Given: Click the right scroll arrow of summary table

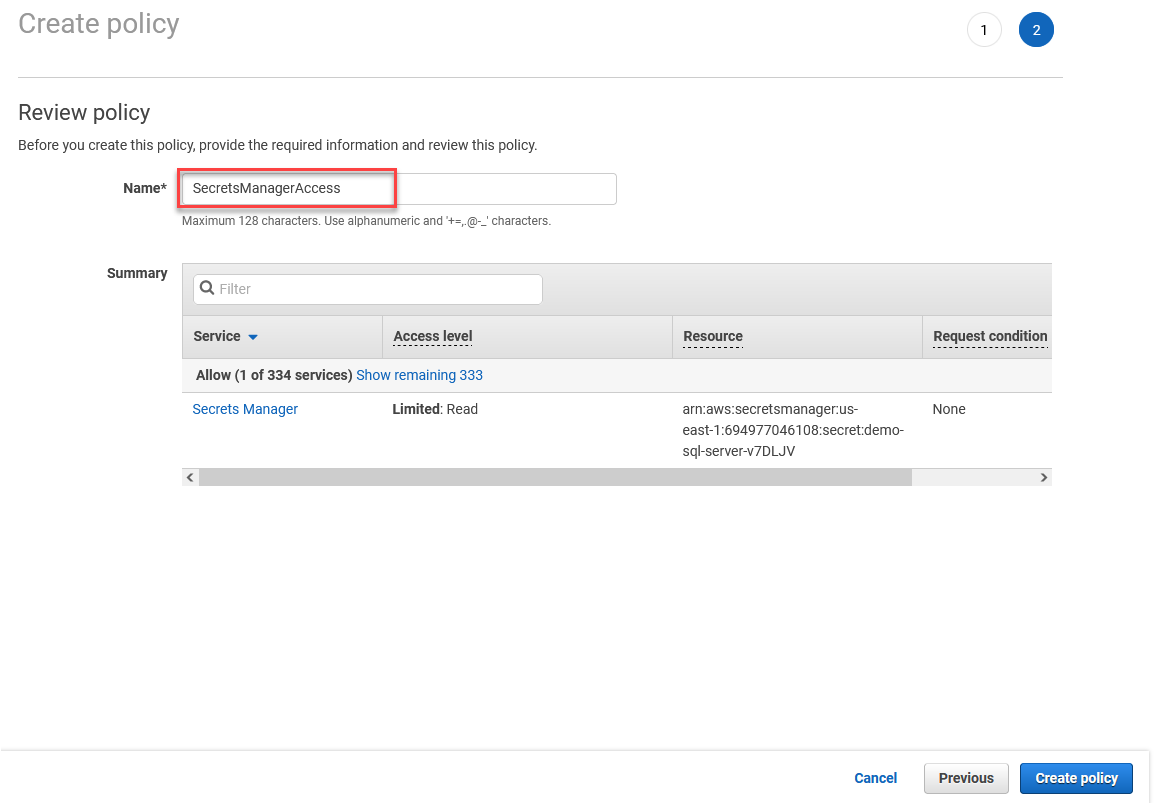Looking at the screenshot, I should (1043, 477).
